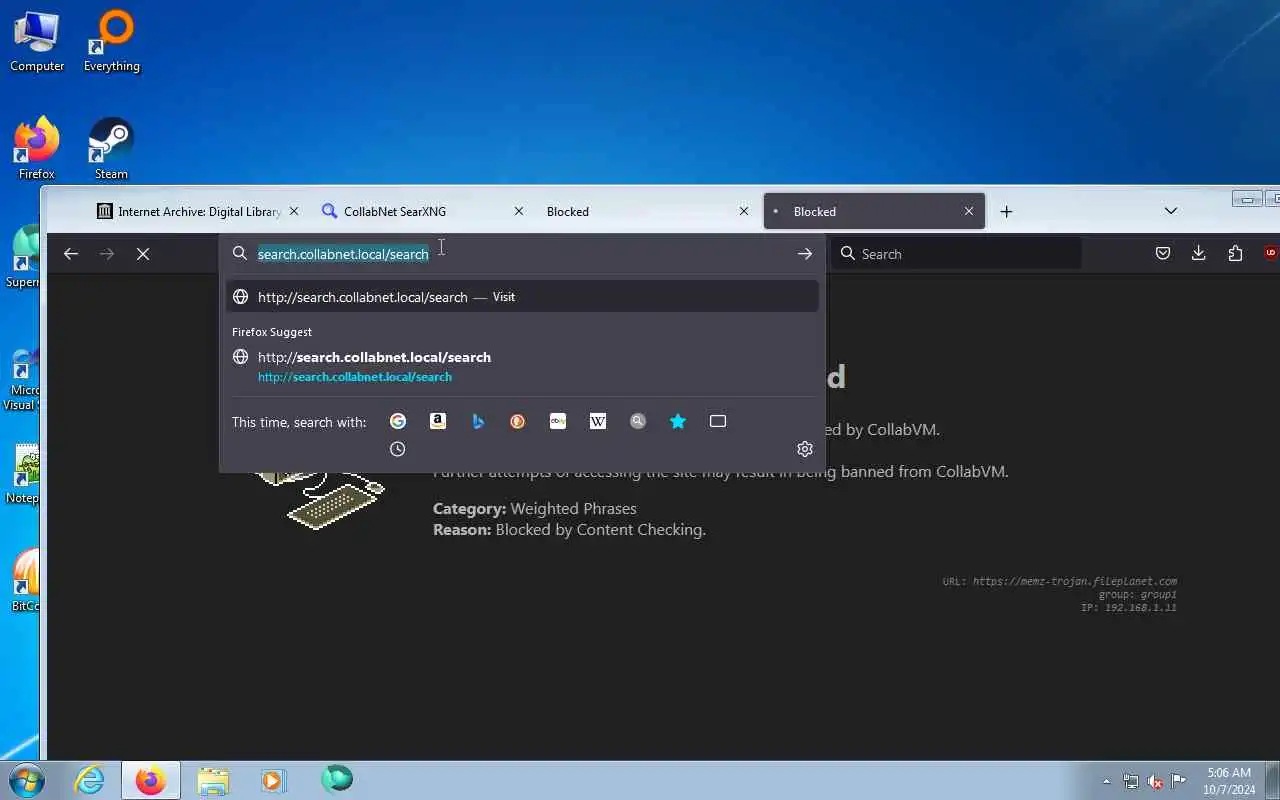The width and height of the screenshot is (1280, 800).
Task: Search this time with DuckDuckGo
Action: pyautogui.click(x=518, y=421)
